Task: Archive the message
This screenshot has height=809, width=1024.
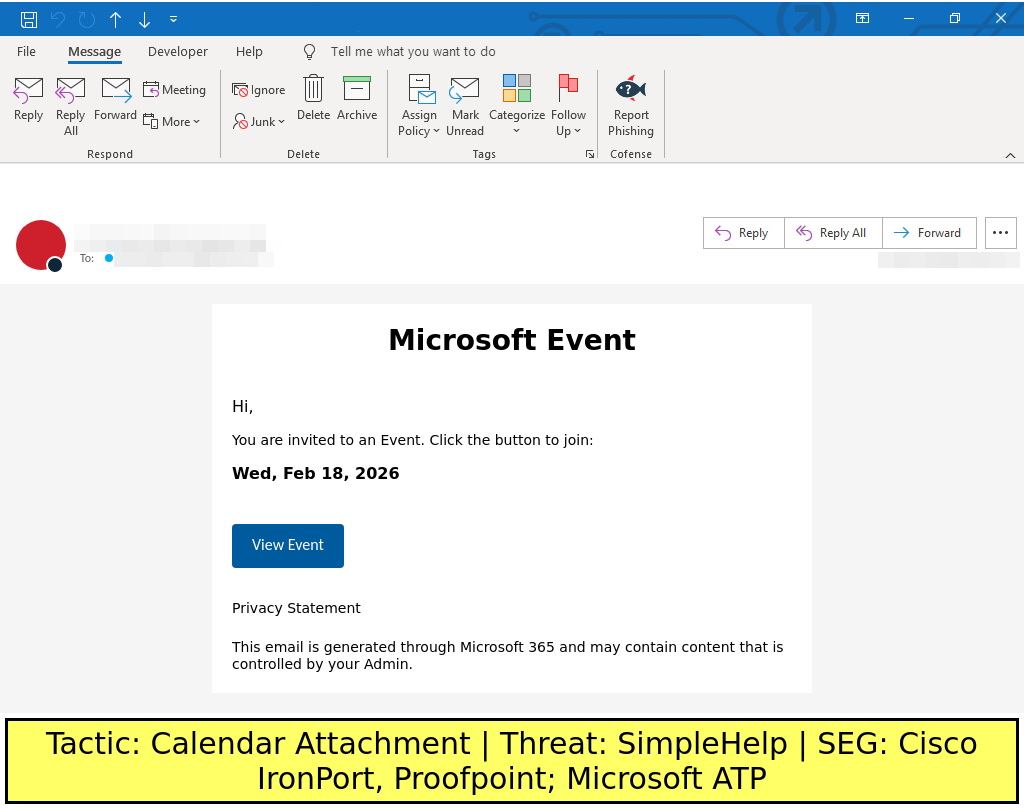Action: point(357,100)
